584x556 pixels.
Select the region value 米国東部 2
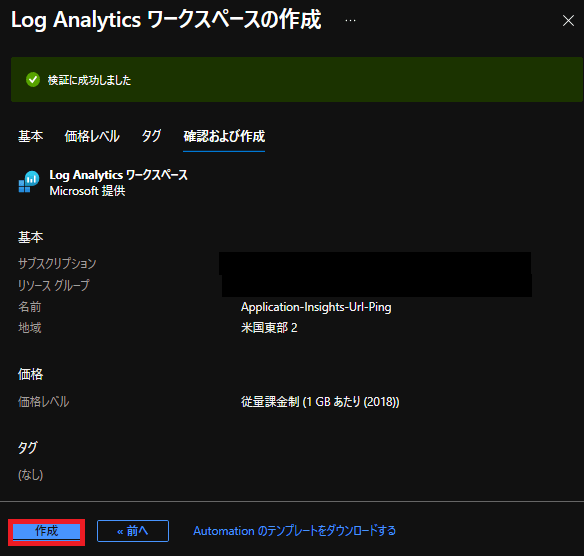click(x=269, y=328)
